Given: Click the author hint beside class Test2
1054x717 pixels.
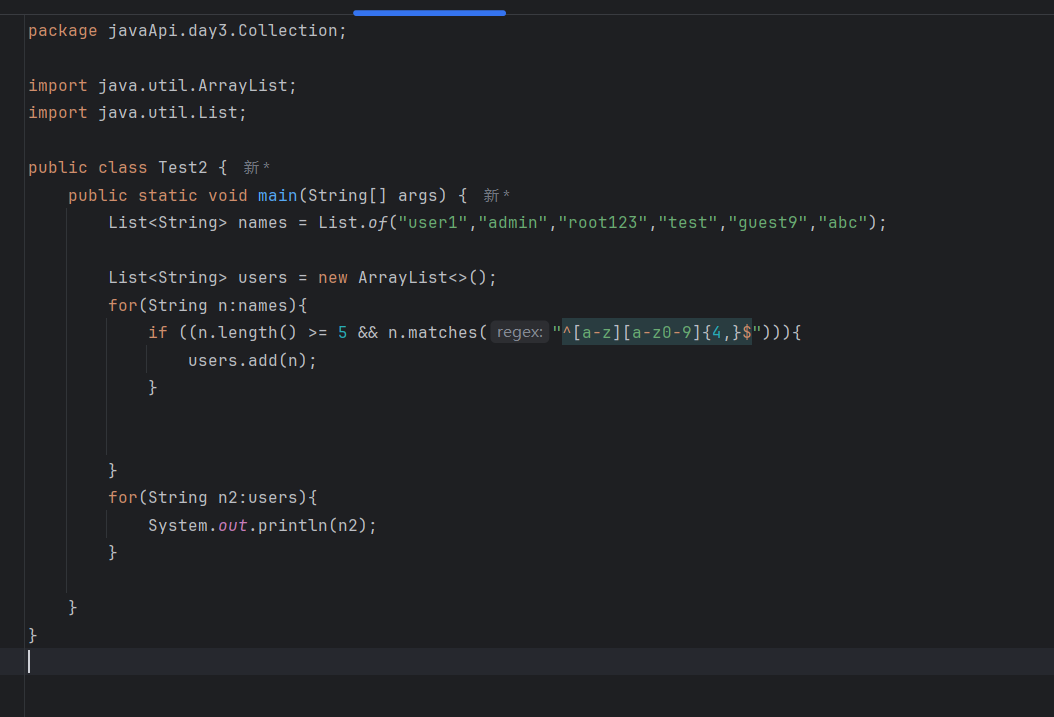Looking at the screenshot, I should click(x=257, y=168).
